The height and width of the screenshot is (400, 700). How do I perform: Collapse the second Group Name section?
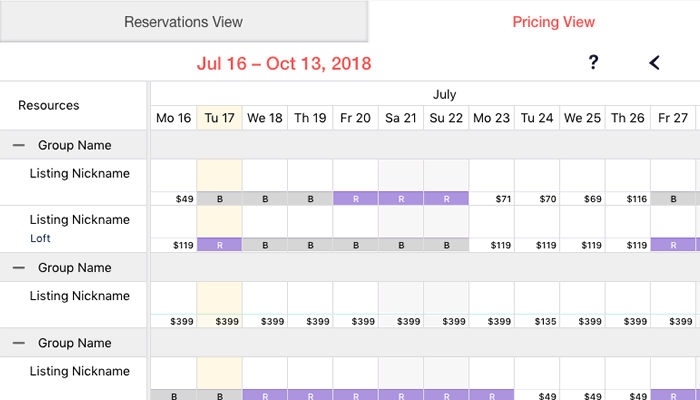(x=19, y=267)
